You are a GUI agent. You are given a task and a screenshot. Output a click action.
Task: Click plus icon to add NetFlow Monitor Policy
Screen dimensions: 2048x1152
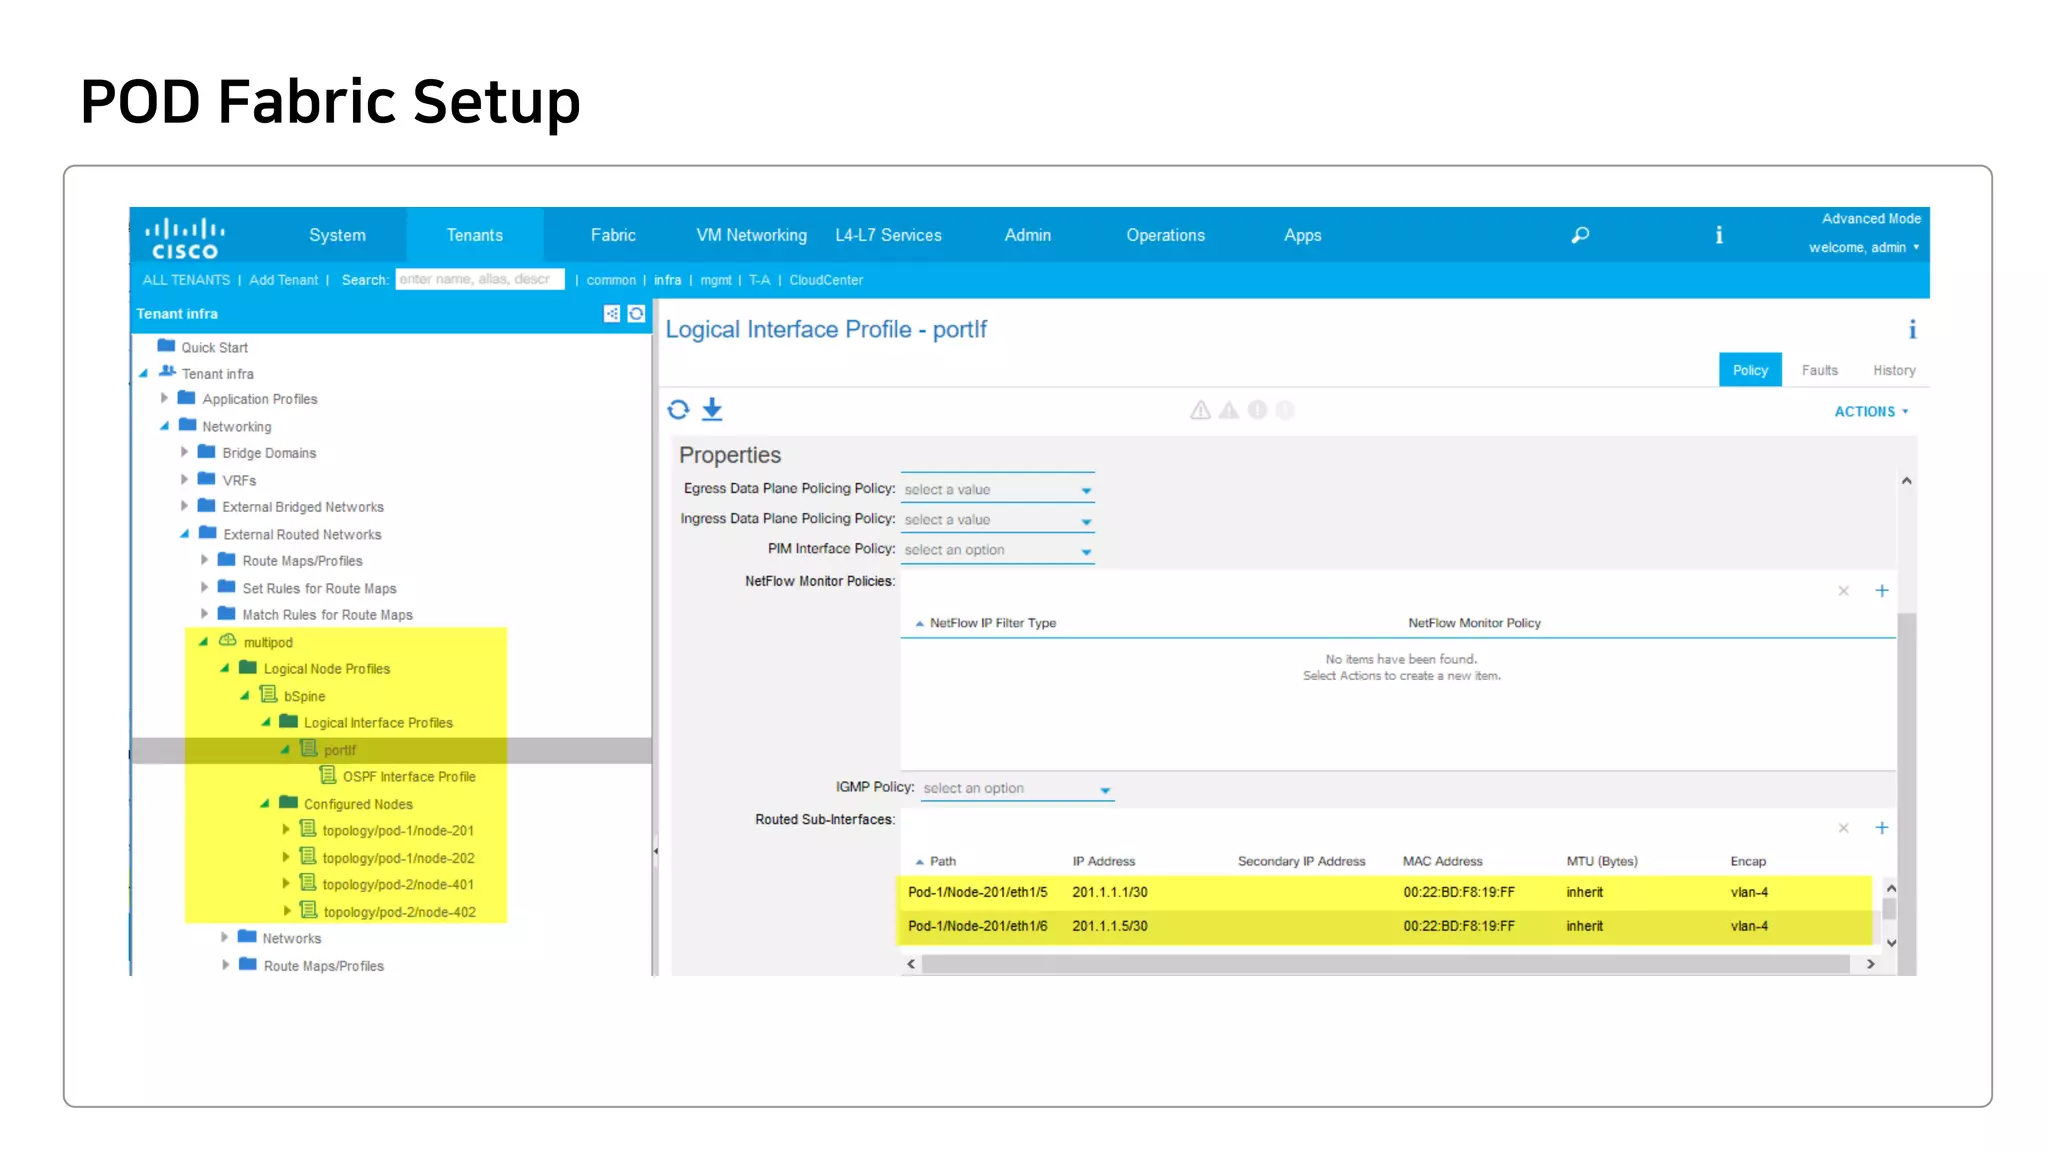tap(1881, 591)
